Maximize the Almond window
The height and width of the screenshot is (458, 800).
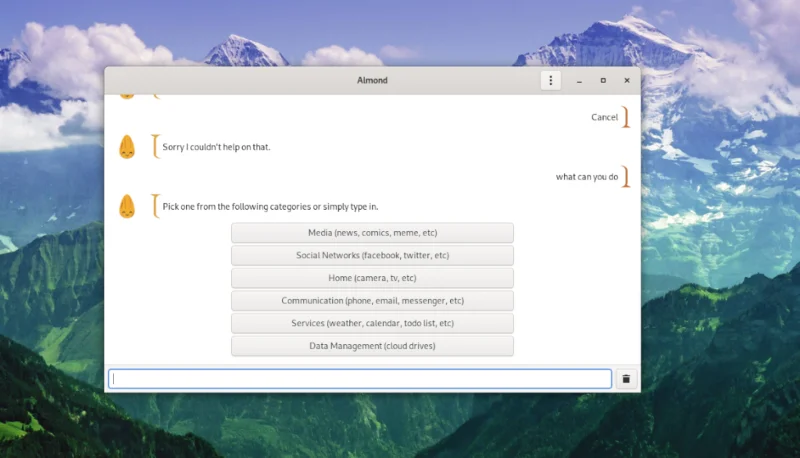(x=603, y=81)
